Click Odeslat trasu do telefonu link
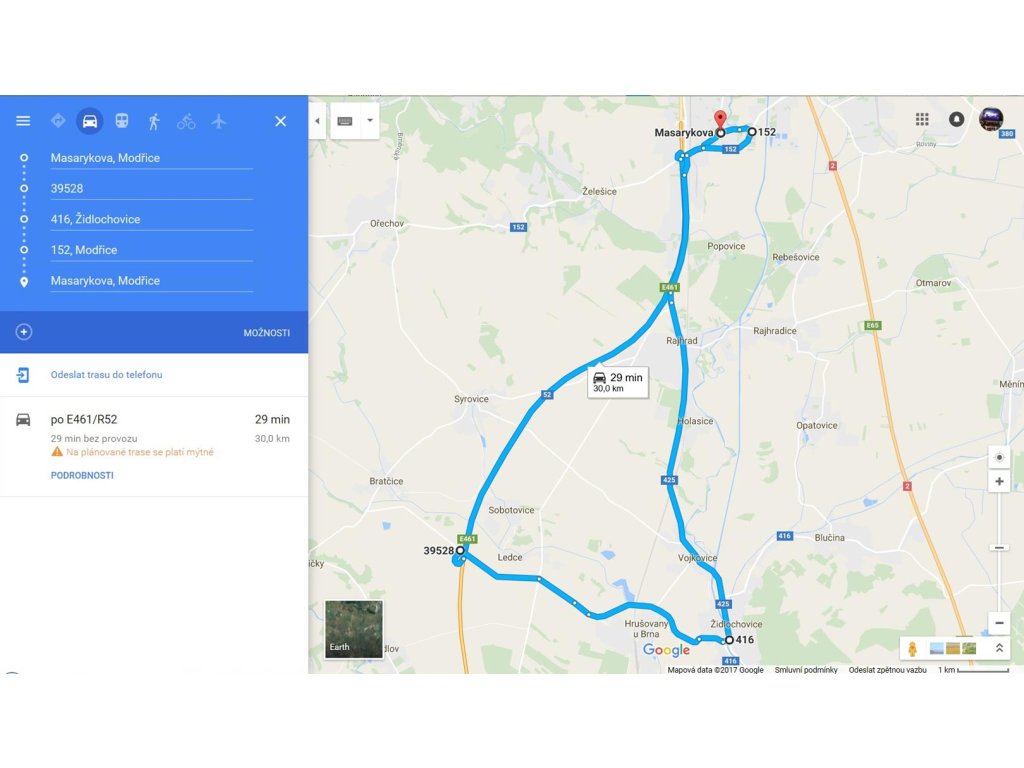Image resolution: width=1024 pixels, height=768 pixels. click(x=106, y=375)
